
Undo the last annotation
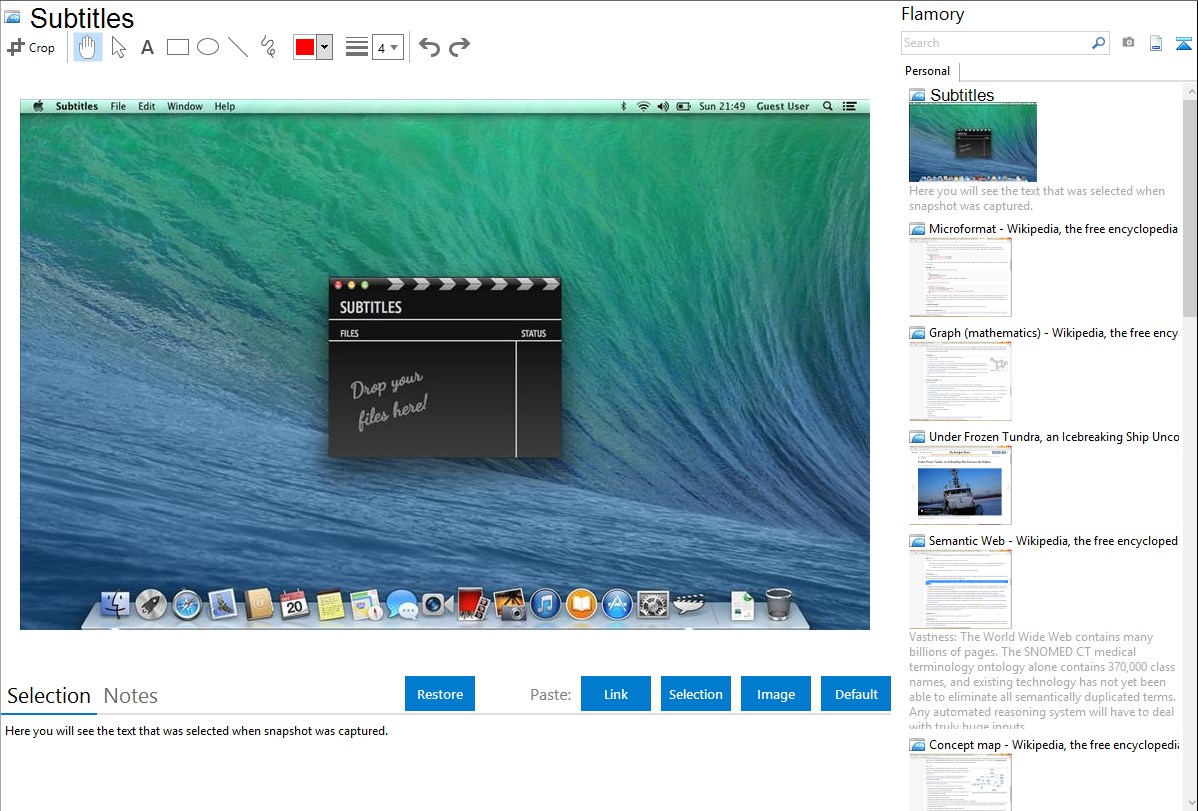pyautogui.click(x=429, y=47)
